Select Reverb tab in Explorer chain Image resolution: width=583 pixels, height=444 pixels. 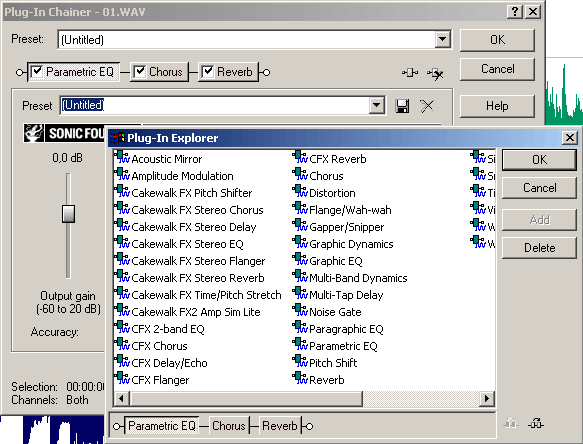click(280, 426)
